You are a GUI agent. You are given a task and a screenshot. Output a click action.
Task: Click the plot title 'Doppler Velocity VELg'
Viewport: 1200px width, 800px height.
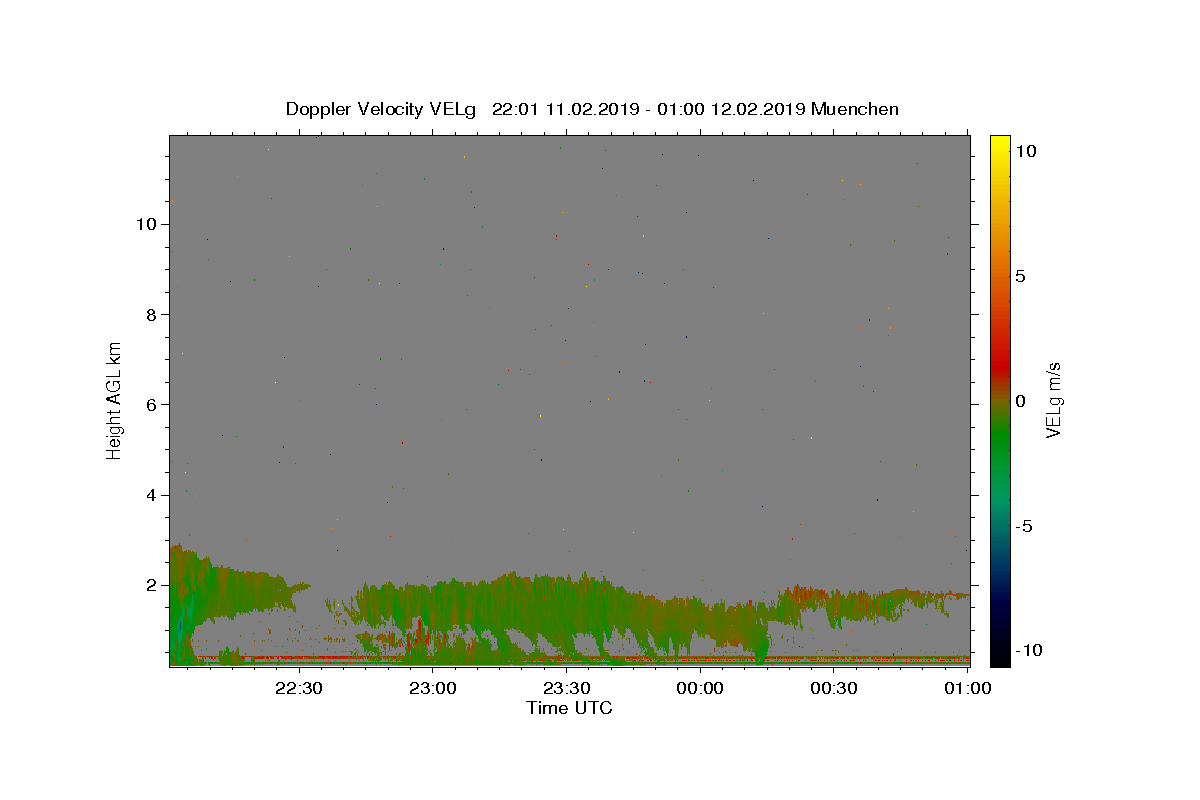click(x=382, y=109)
